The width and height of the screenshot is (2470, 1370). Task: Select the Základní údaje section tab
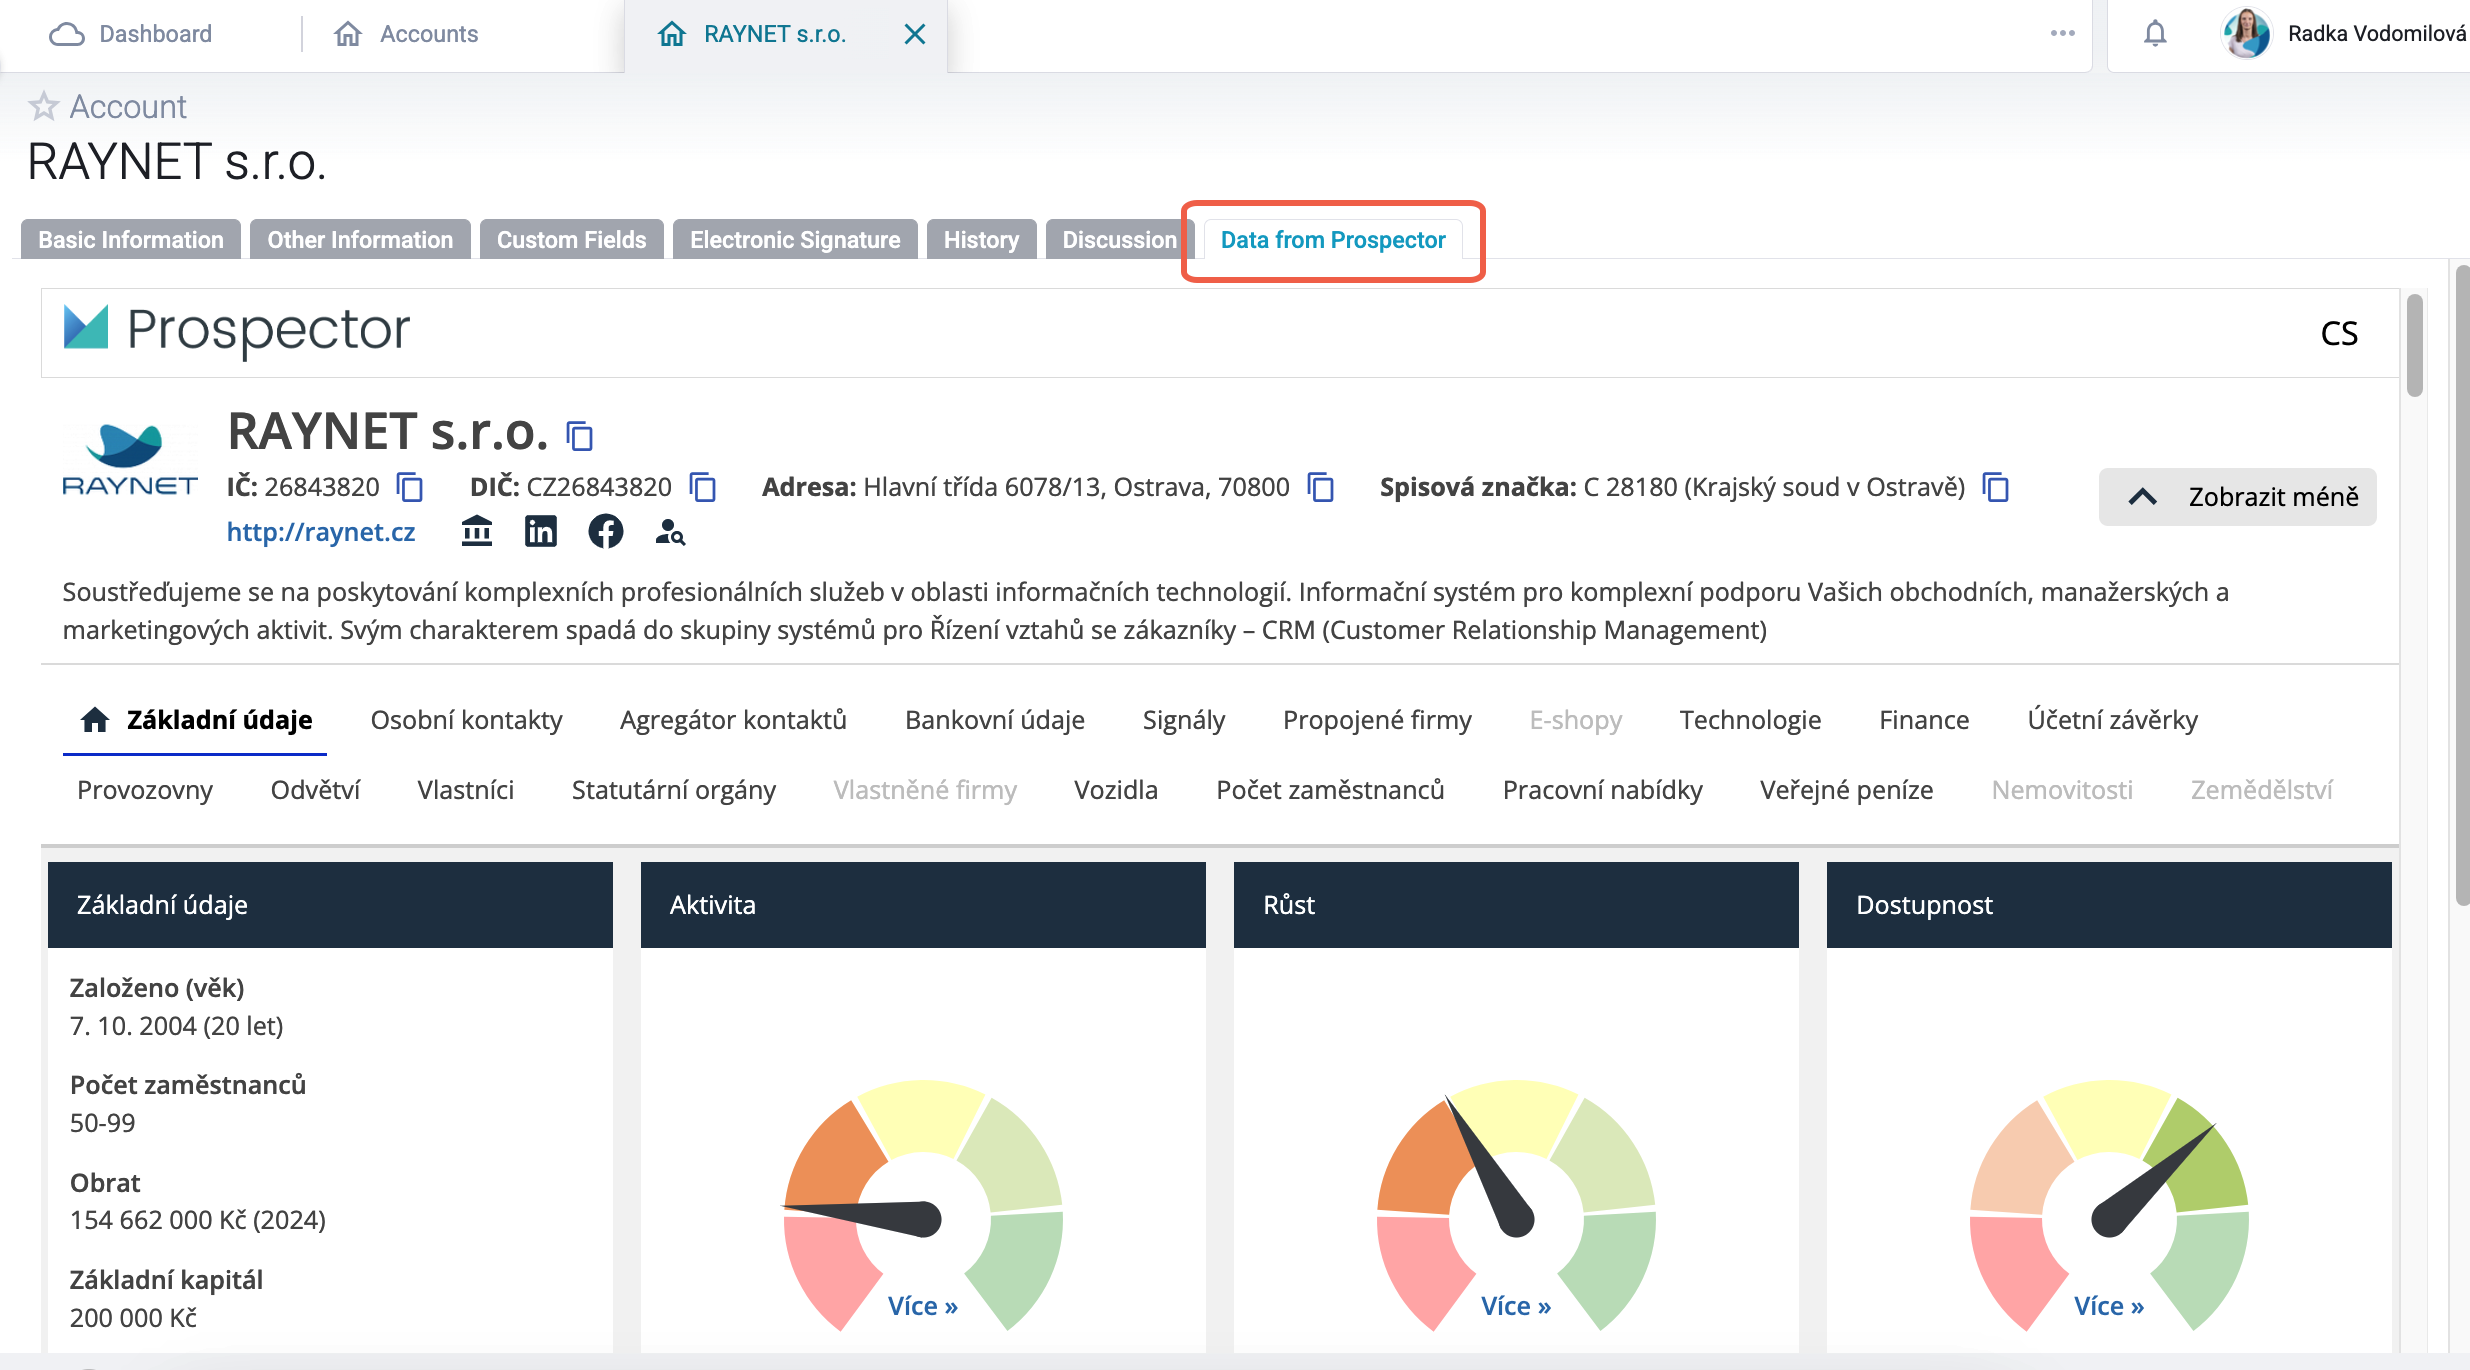coord(195,720)
